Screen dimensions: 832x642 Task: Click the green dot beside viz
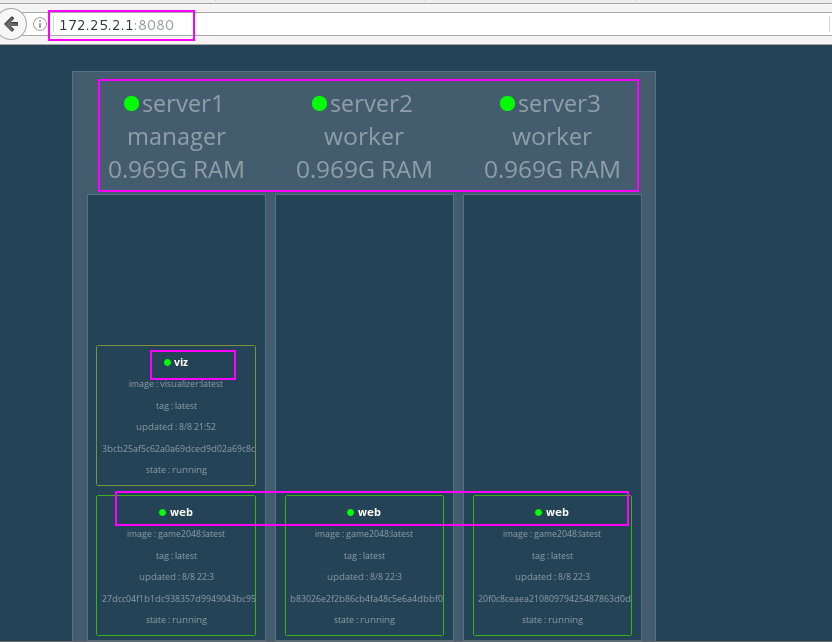tap(167, 362)
